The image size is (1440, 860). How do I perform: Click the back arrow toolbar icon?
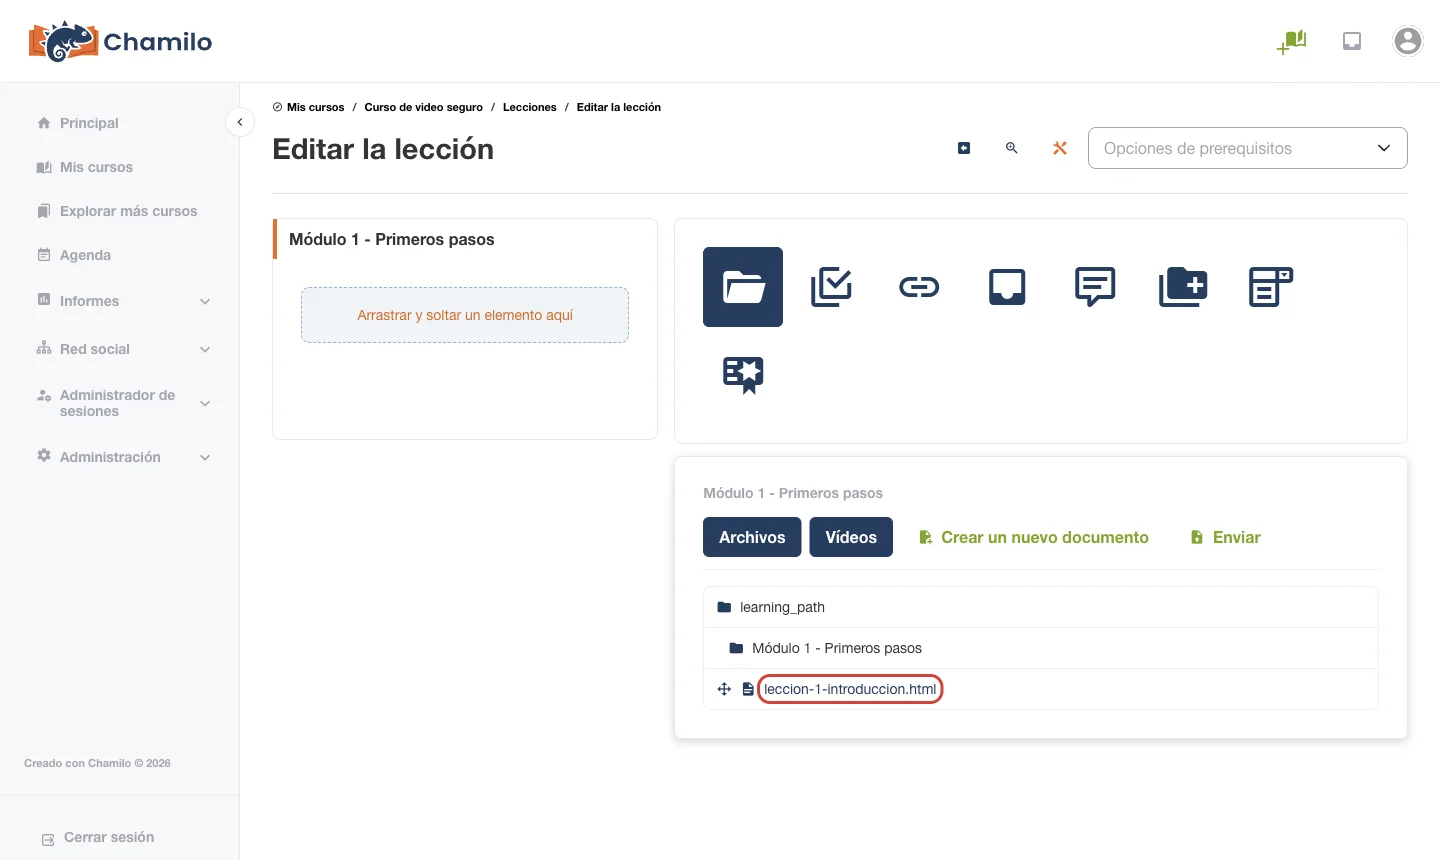pos(964,148)
